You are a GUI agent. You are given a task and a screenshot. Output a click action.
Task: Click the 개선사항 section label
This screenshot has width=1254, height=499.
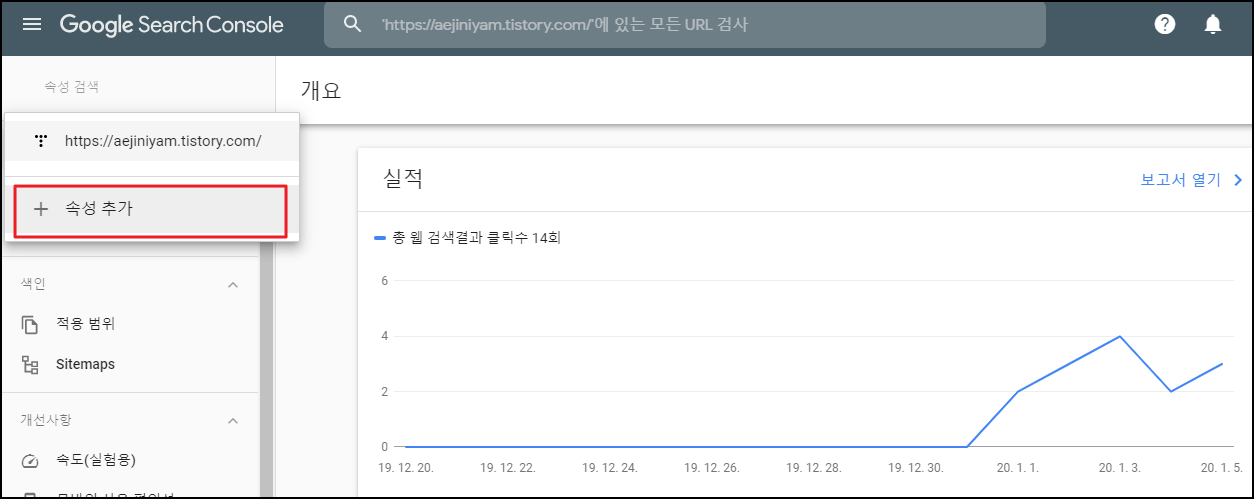pos(46,420)
